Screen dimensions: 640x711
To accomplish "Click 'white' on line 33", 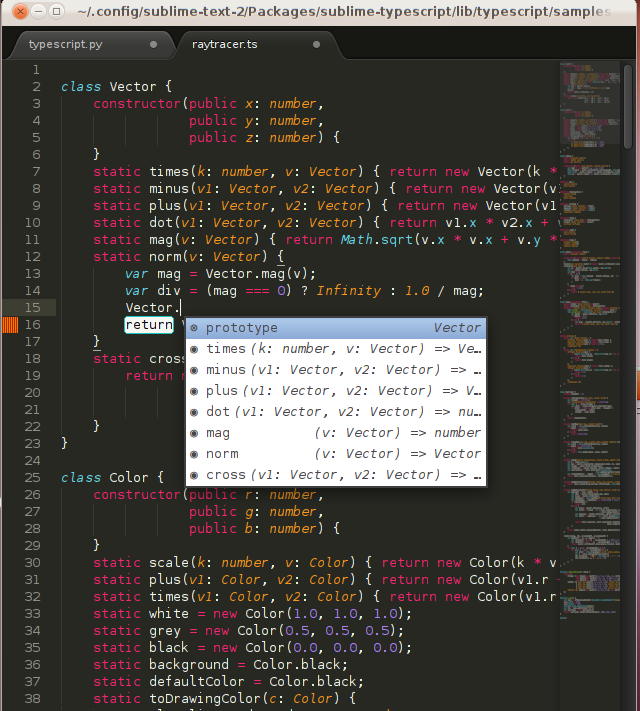I will click(169, 614).
